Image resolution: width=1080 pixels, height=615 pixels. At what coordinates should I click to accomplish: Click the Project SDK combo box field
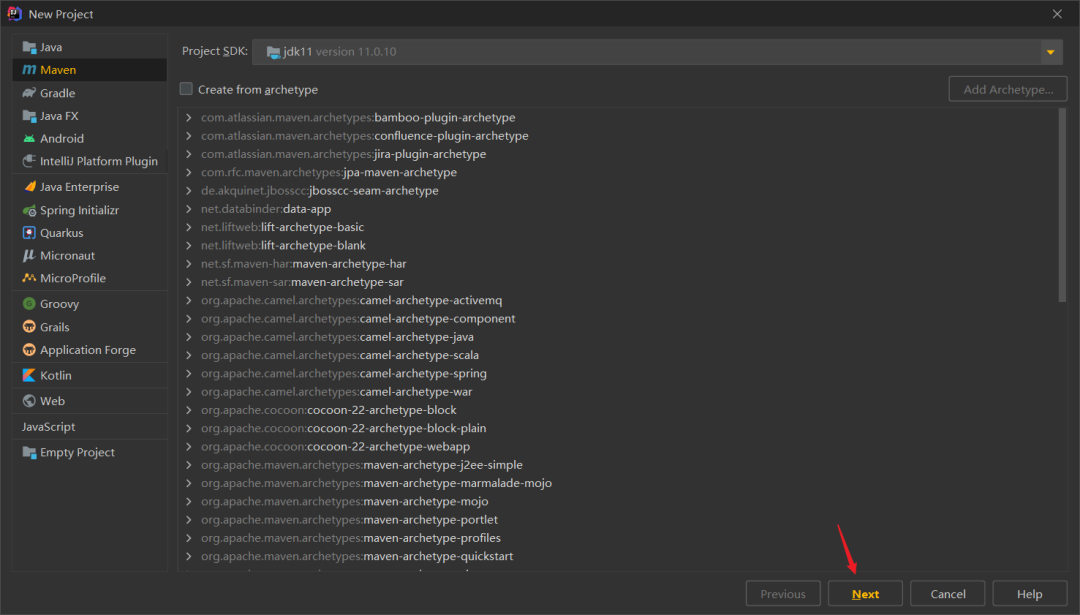pyautogui.click(x=657, y=52)
